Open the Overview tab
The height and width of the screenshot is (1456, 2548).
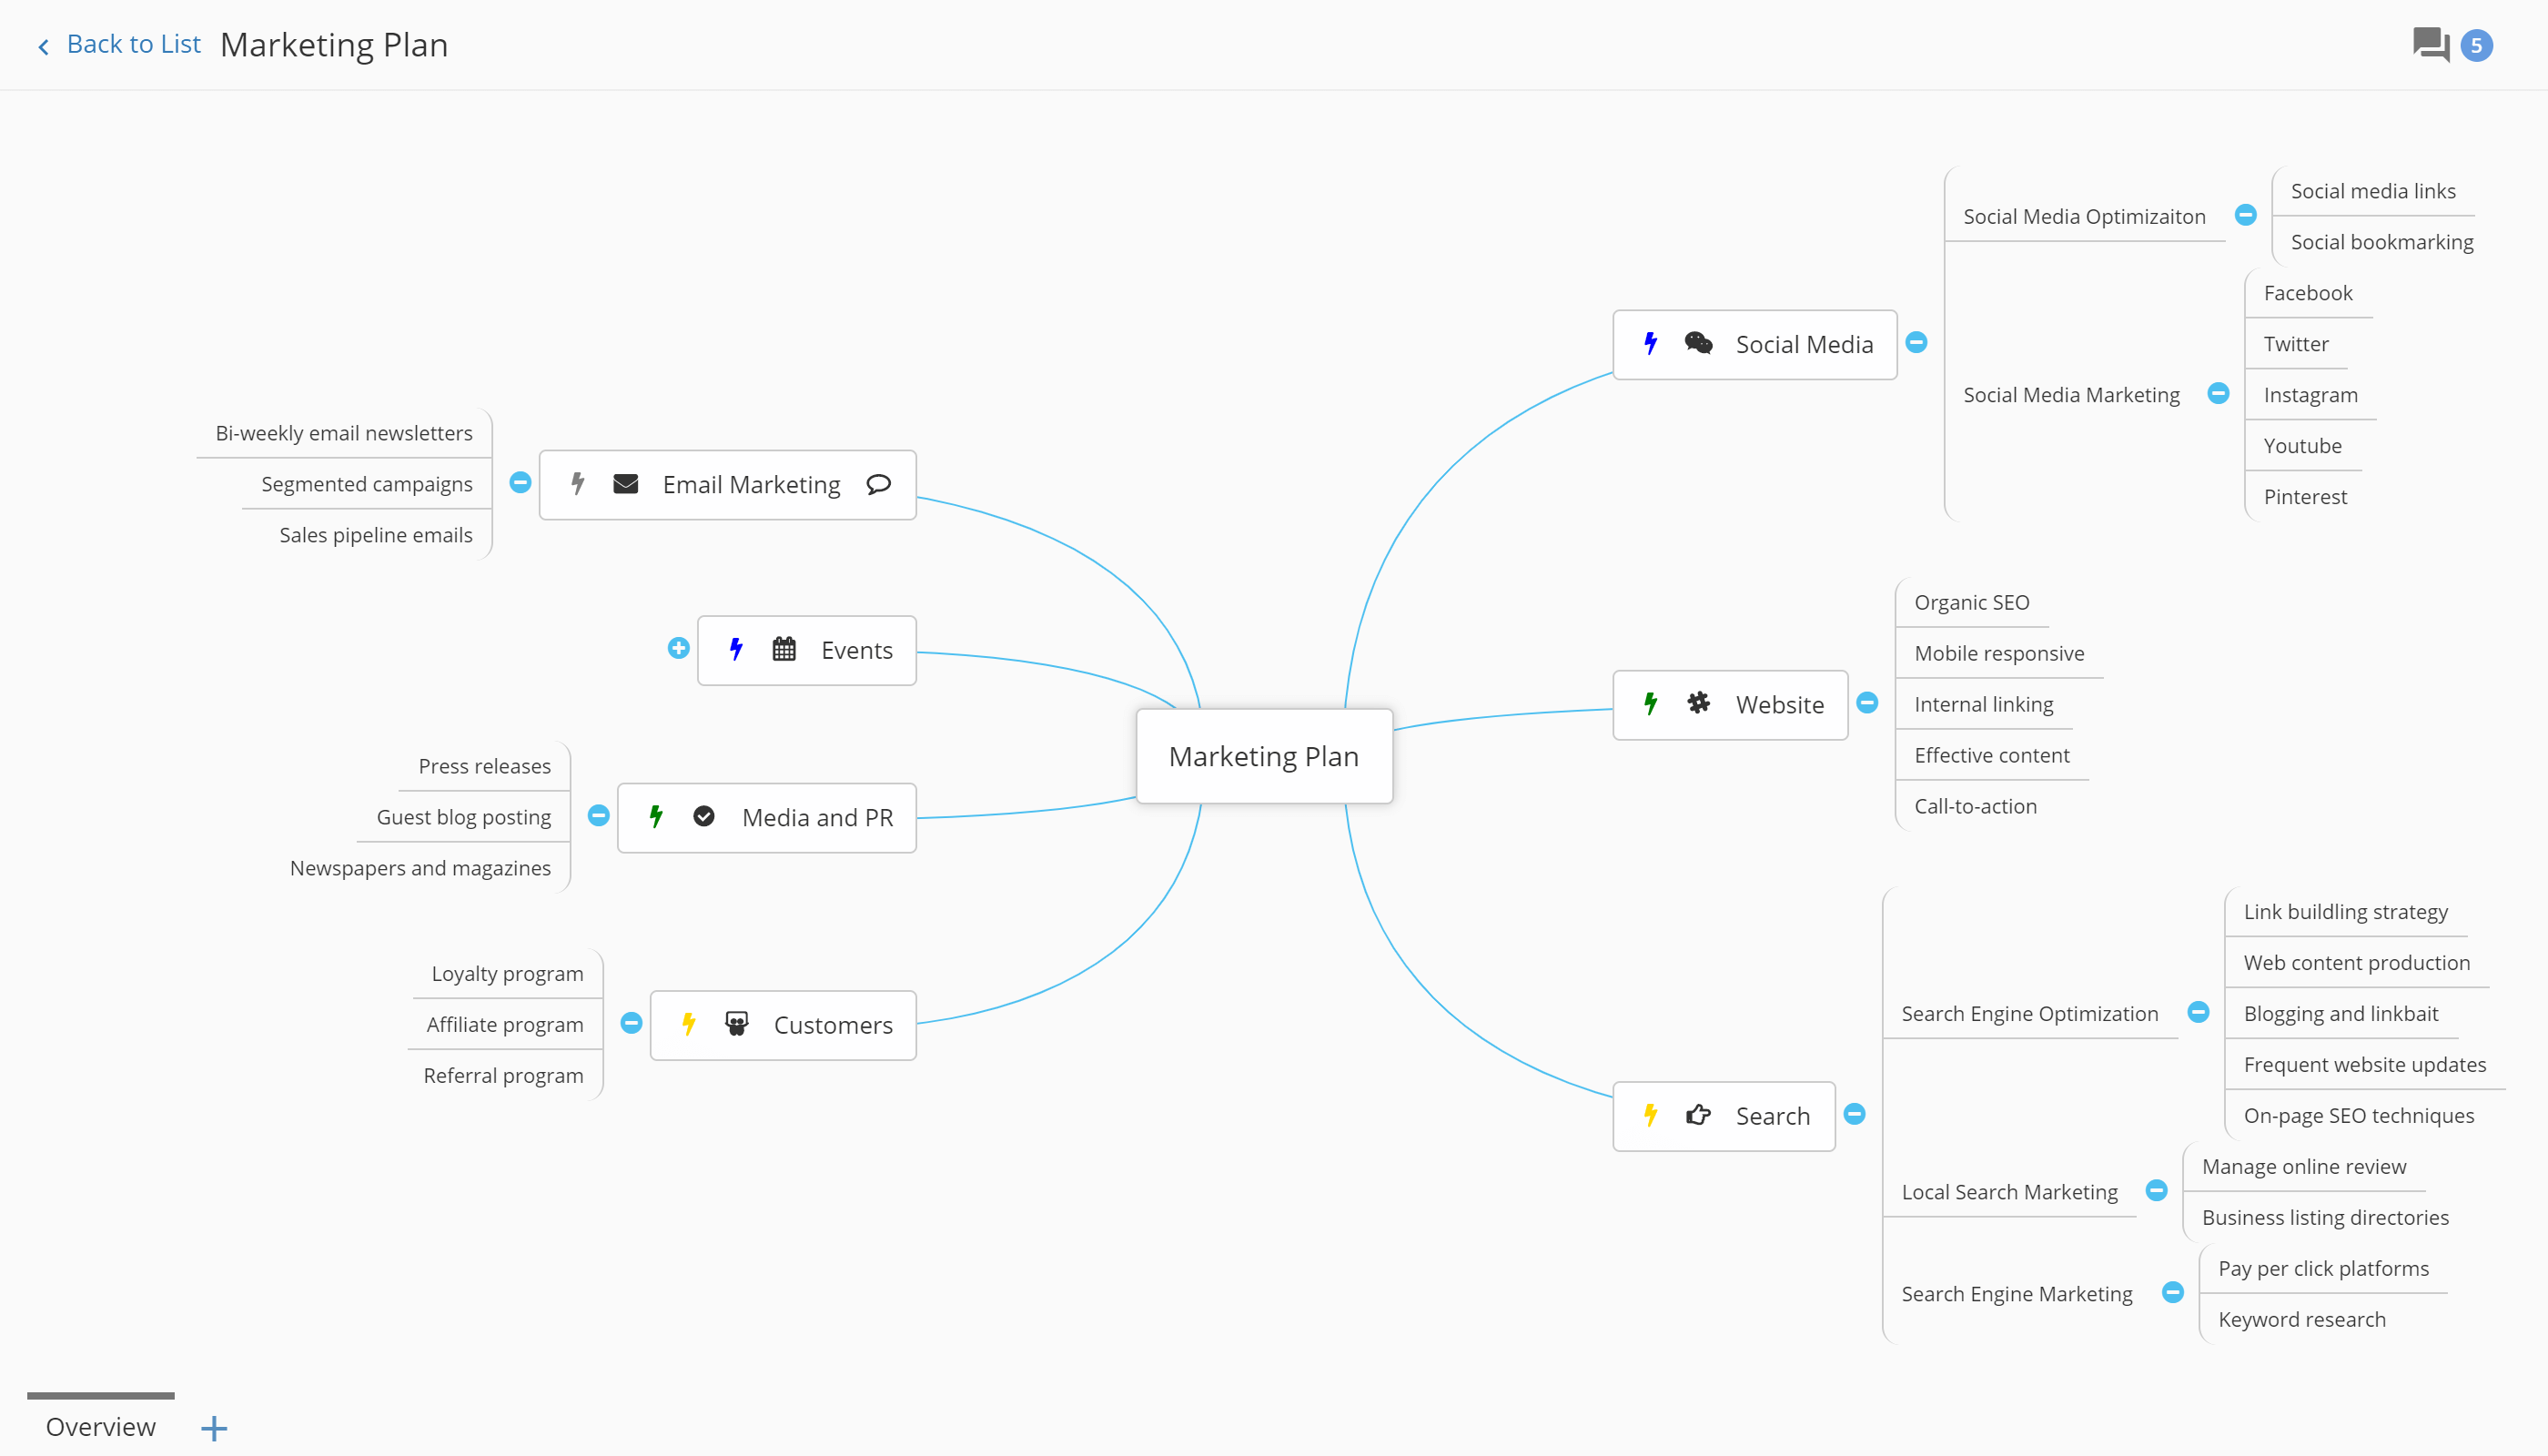102,1428
